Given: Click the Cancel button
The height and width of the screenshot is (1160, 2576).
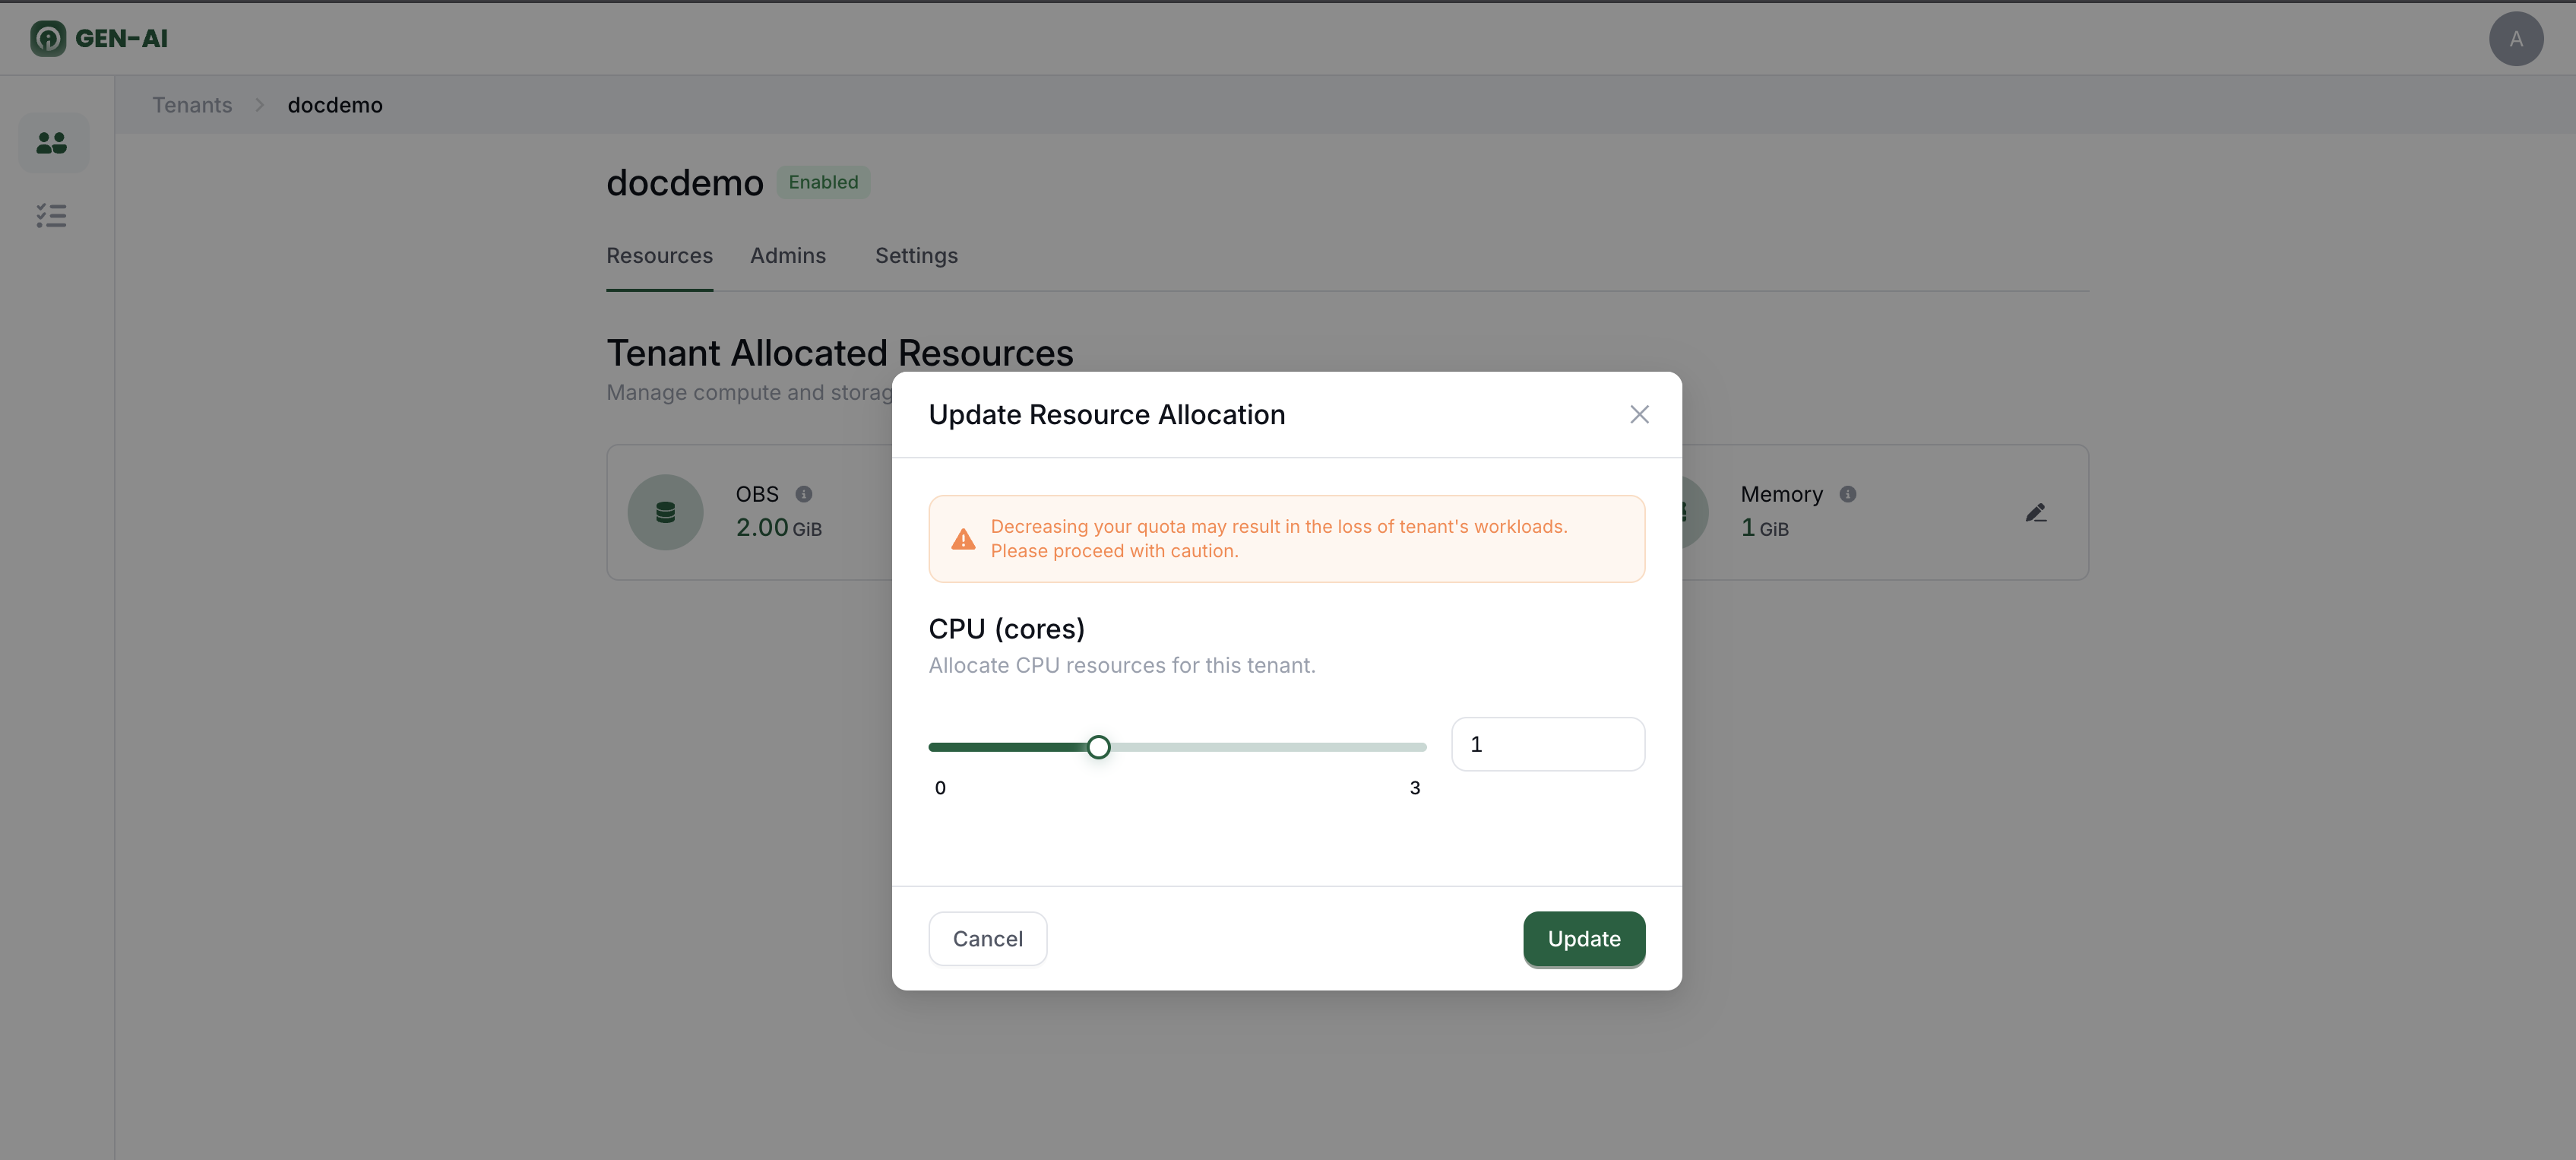Looking at the screenshot, I should (x=987, y=938).
